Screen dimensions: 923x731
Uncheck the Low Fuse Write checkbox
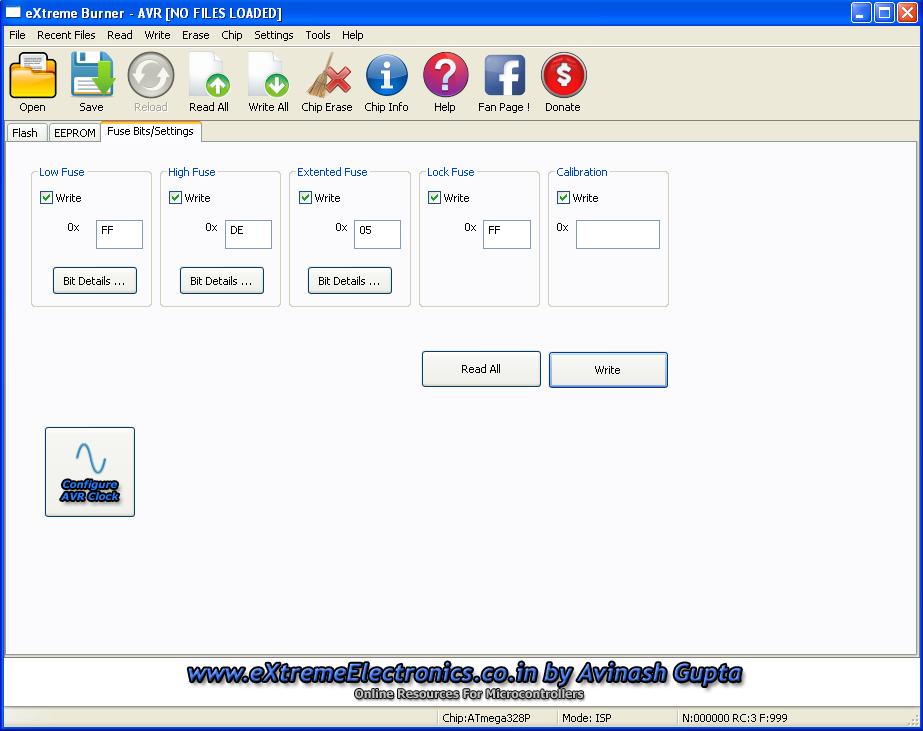coord(46,198)
